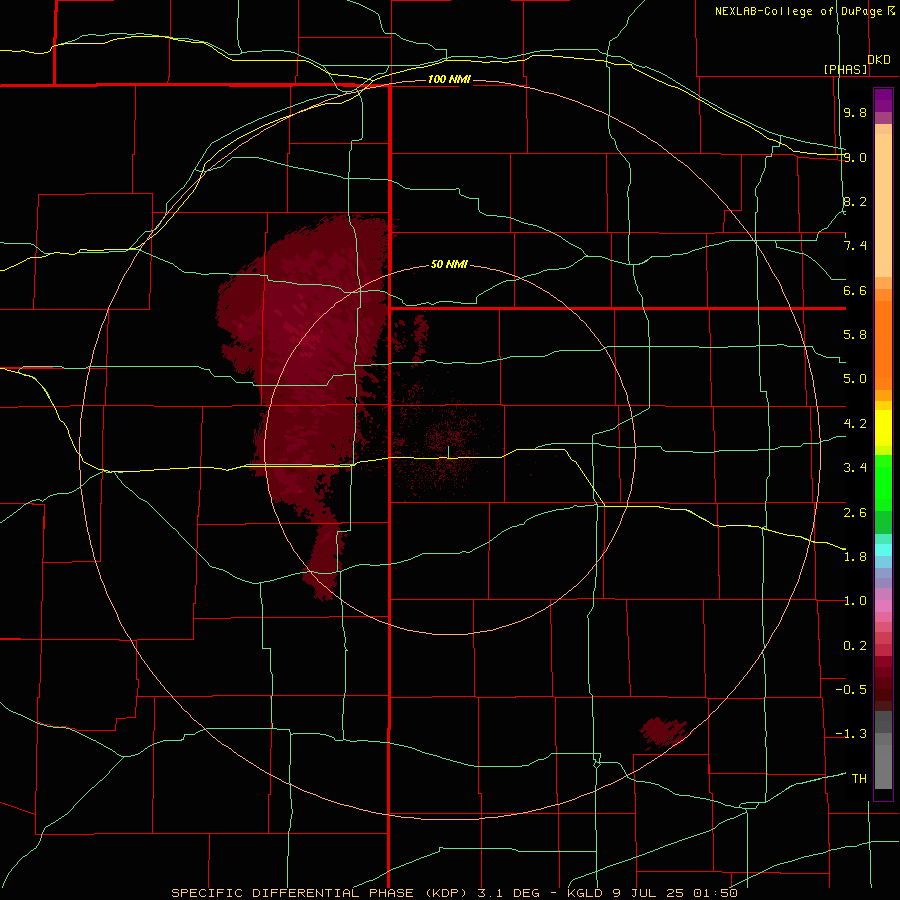This screenshot has height=900, width=900.
Task: Click the 6.6 legend value
Action: [x=855, y=290]
